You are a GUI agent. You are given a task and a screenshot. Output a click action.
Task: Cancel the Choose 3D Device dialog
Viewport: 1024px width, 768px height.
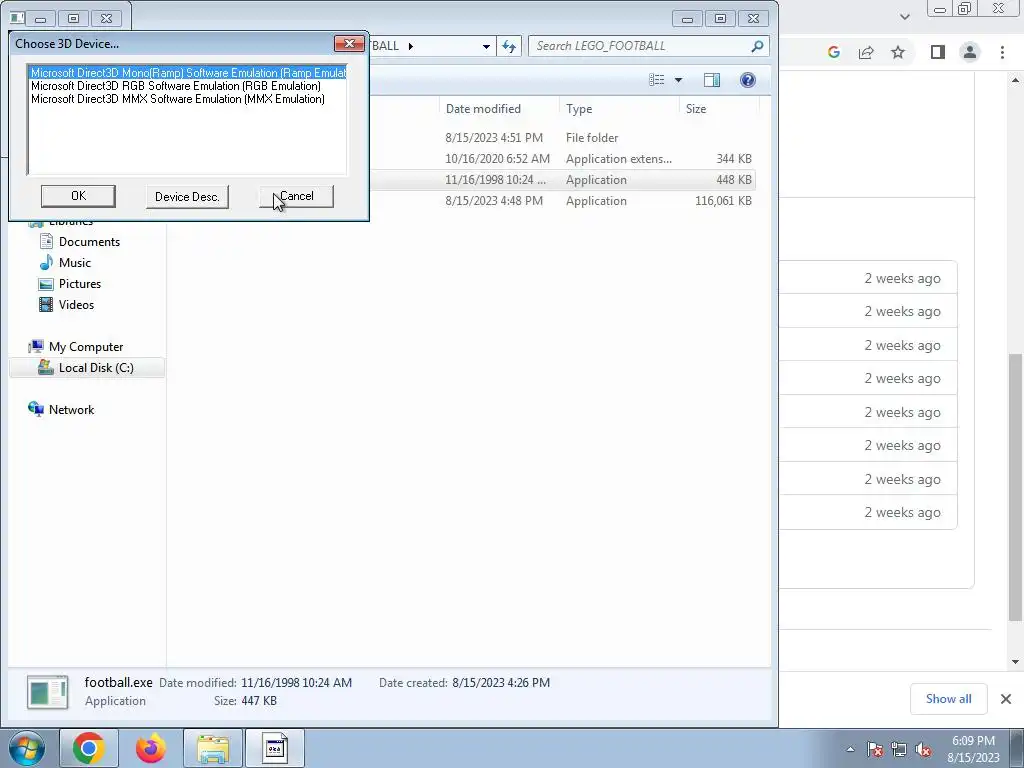point(296,196)
